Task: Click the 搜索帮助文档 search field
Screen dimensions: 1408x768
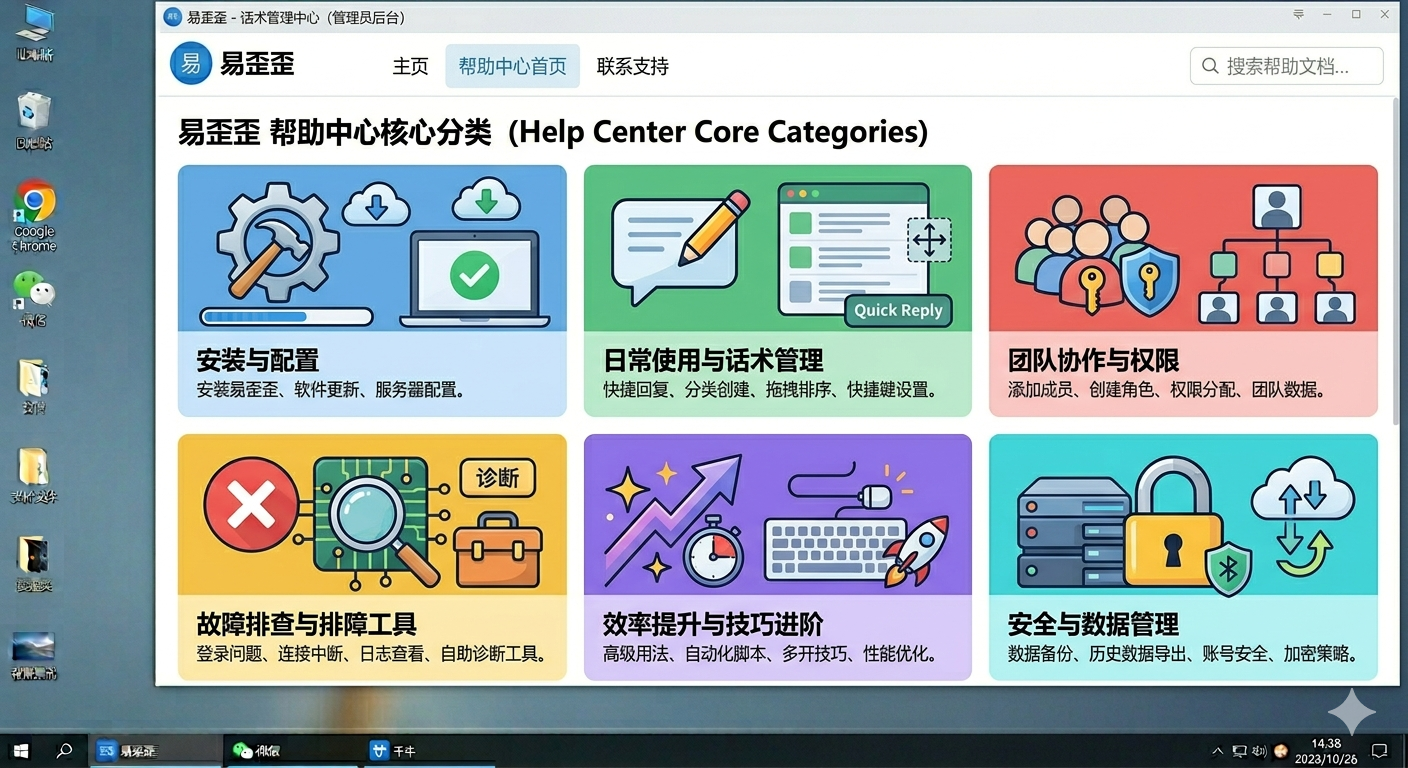Action: click(x=1286, y=65)
